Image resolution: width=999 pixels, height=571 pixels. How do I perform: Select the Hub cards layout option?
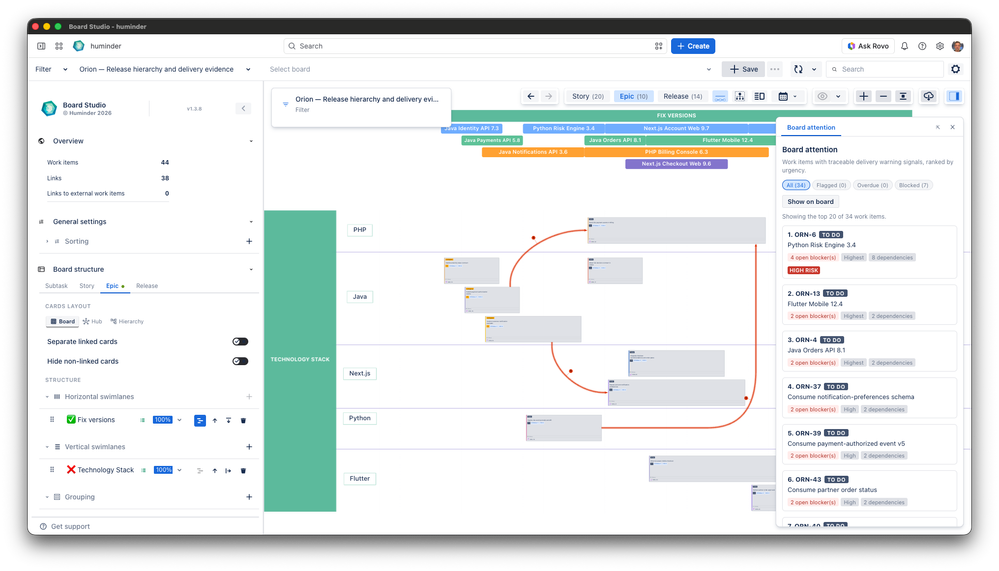coord(92,322)
